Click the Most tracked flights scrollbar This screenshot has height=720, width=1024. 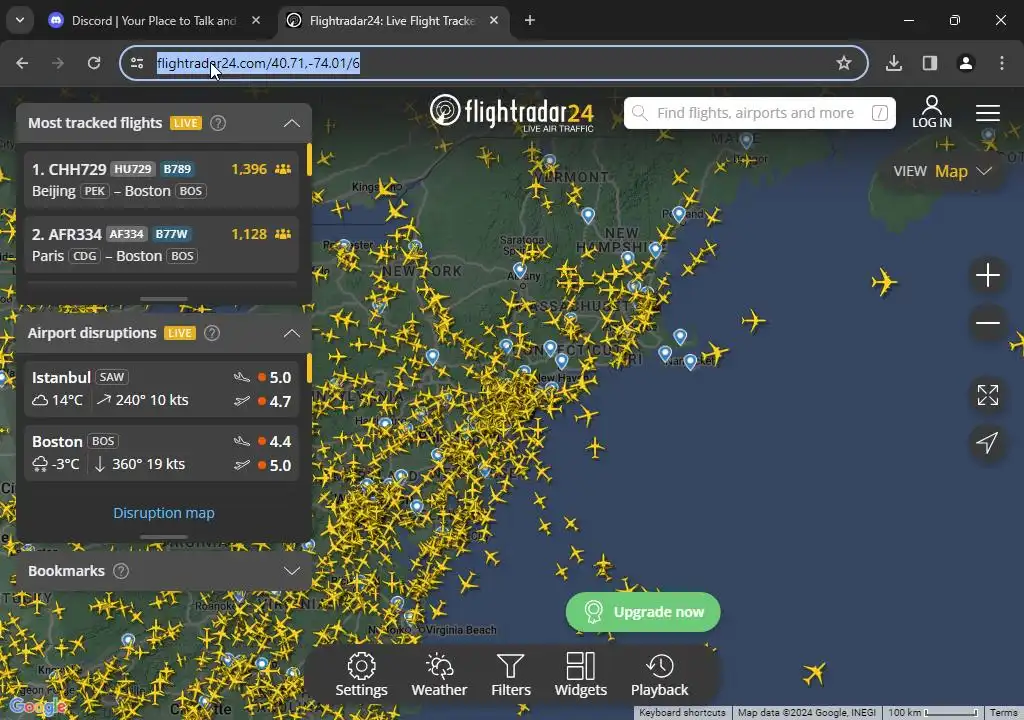point(309,159)
